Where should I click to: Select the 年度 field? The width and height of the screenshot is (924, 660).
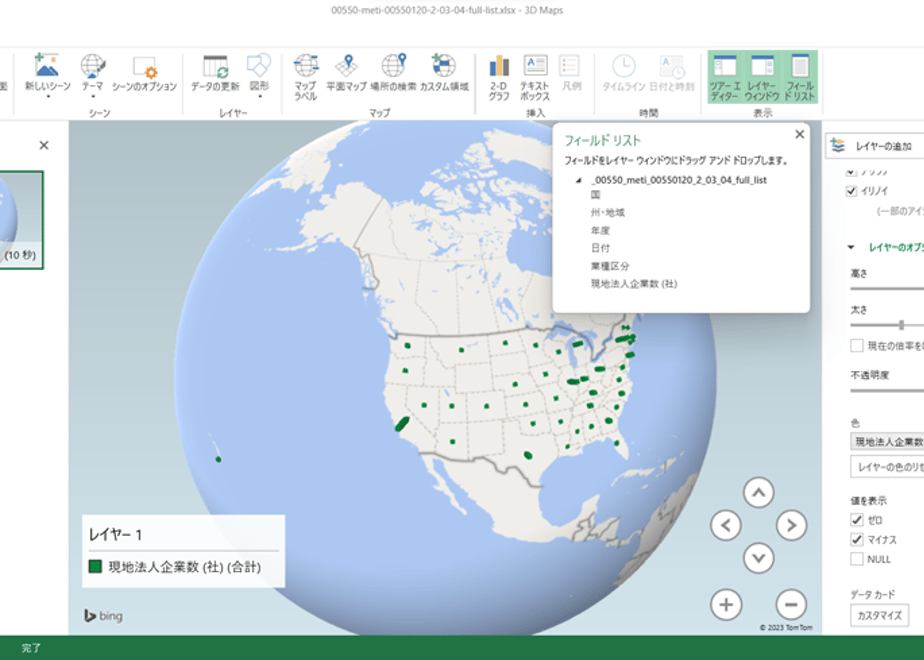click(600, 230)
